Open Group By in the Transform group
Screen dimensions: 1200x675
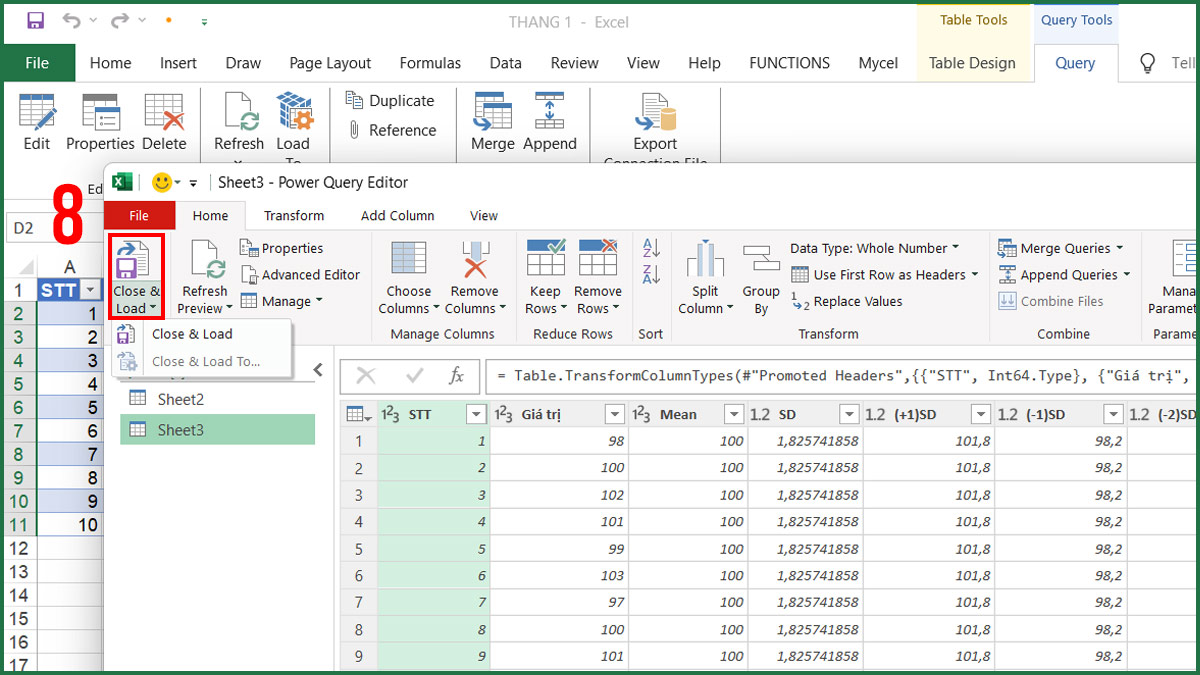pyautogui.click(x=760, y=277)
